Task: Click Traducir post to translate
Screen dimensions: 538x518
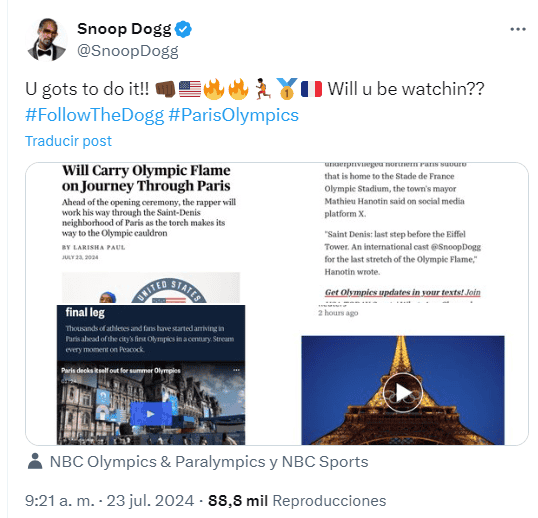Action: pos(68,141)
